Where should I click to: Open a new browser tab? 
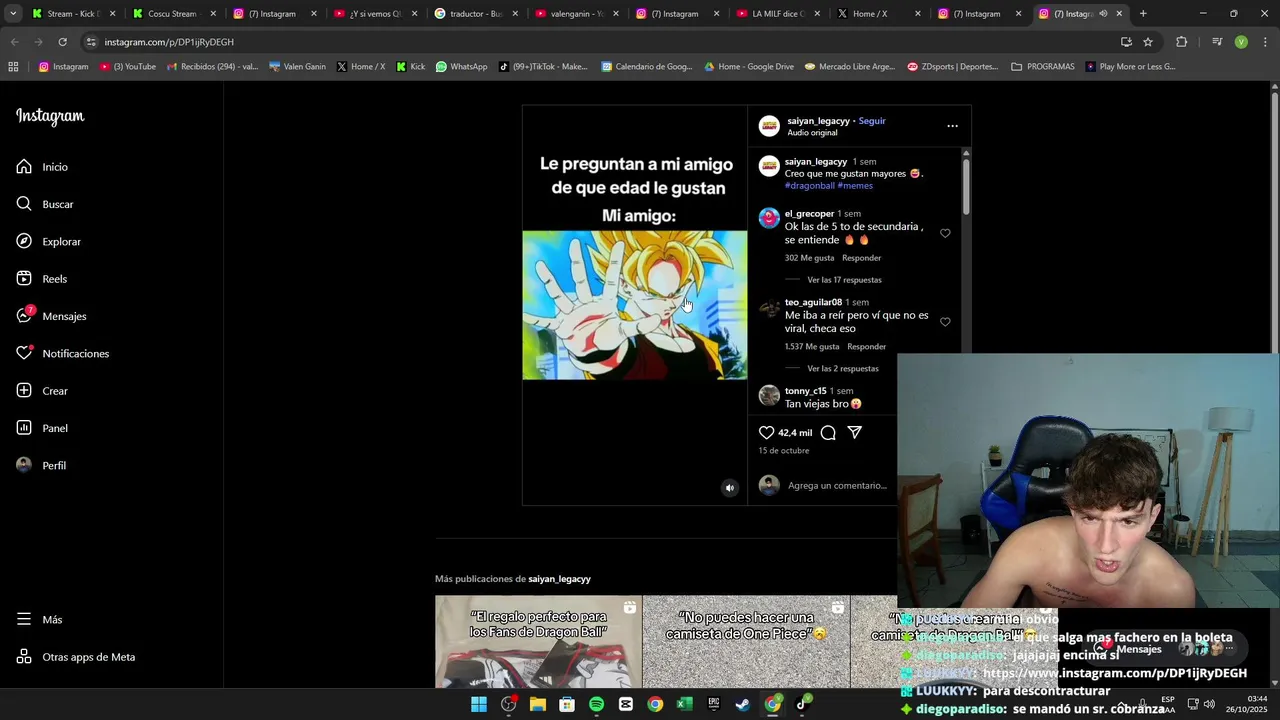pos(1143,14)
